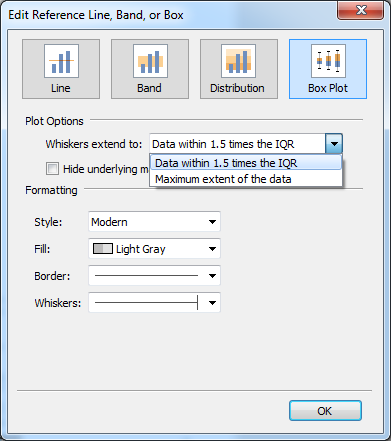Open the Border line style arrow
Image resolution: width=391 pixels, height=441 pixels.
pyautogui.click(x=212, y=276)
